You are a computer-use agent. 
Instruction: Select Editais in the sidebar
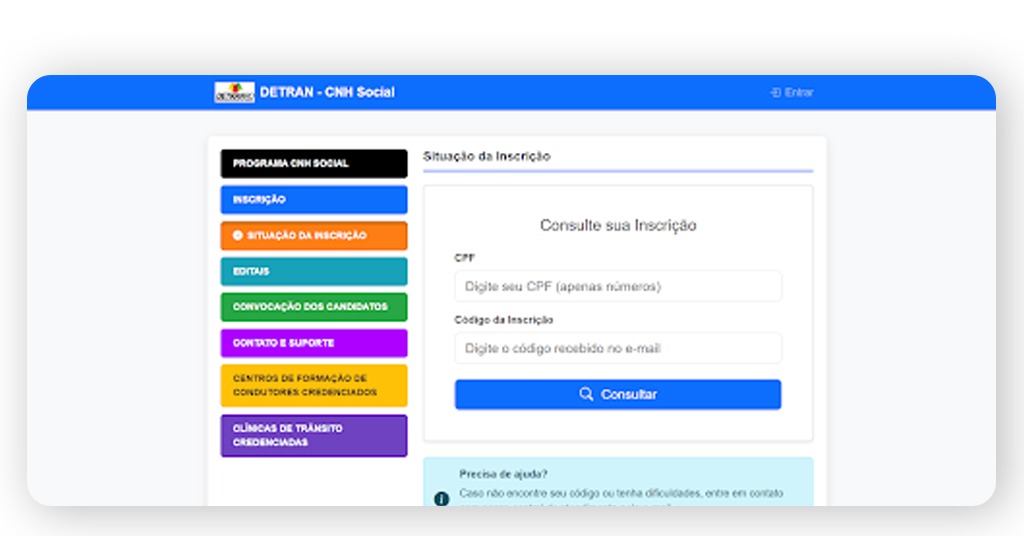tap(314, 272)
